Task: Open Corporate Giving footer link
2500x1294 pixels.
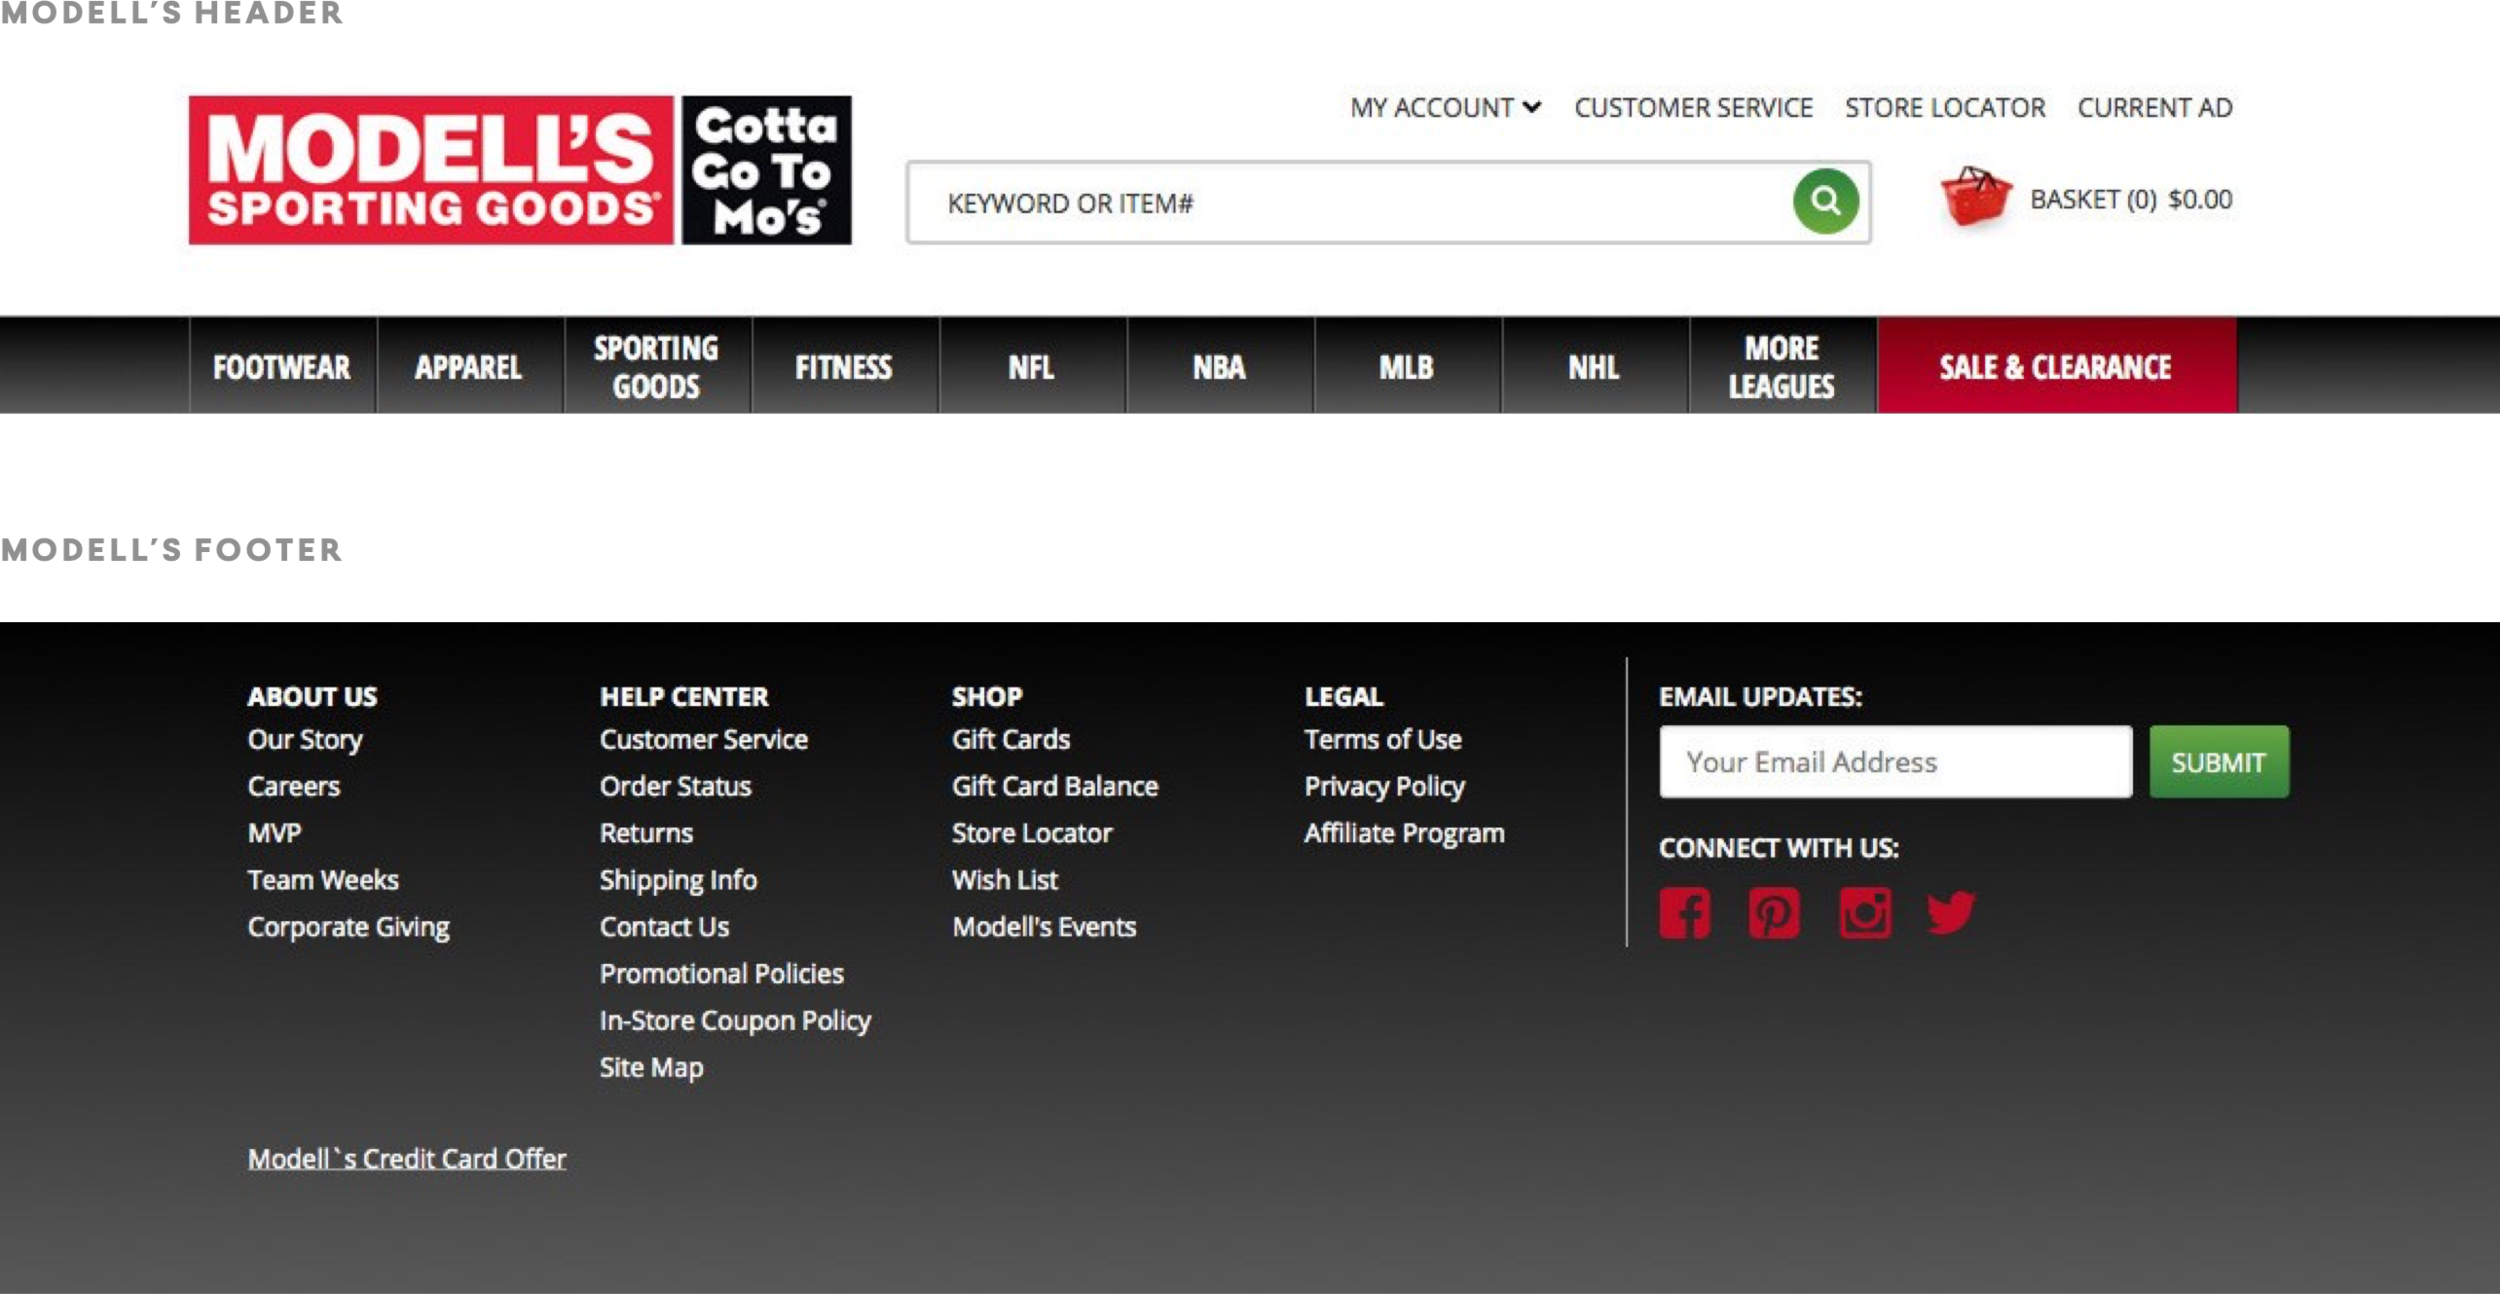Action: [349, 927]
